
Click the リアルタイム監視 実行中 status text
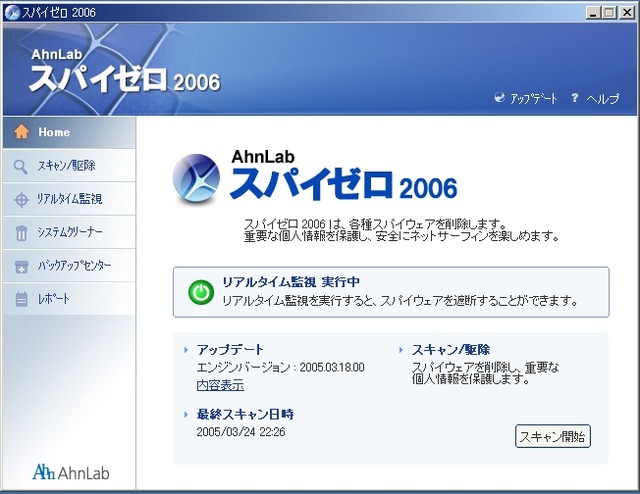pyautogui.click(x=291, y=282)
